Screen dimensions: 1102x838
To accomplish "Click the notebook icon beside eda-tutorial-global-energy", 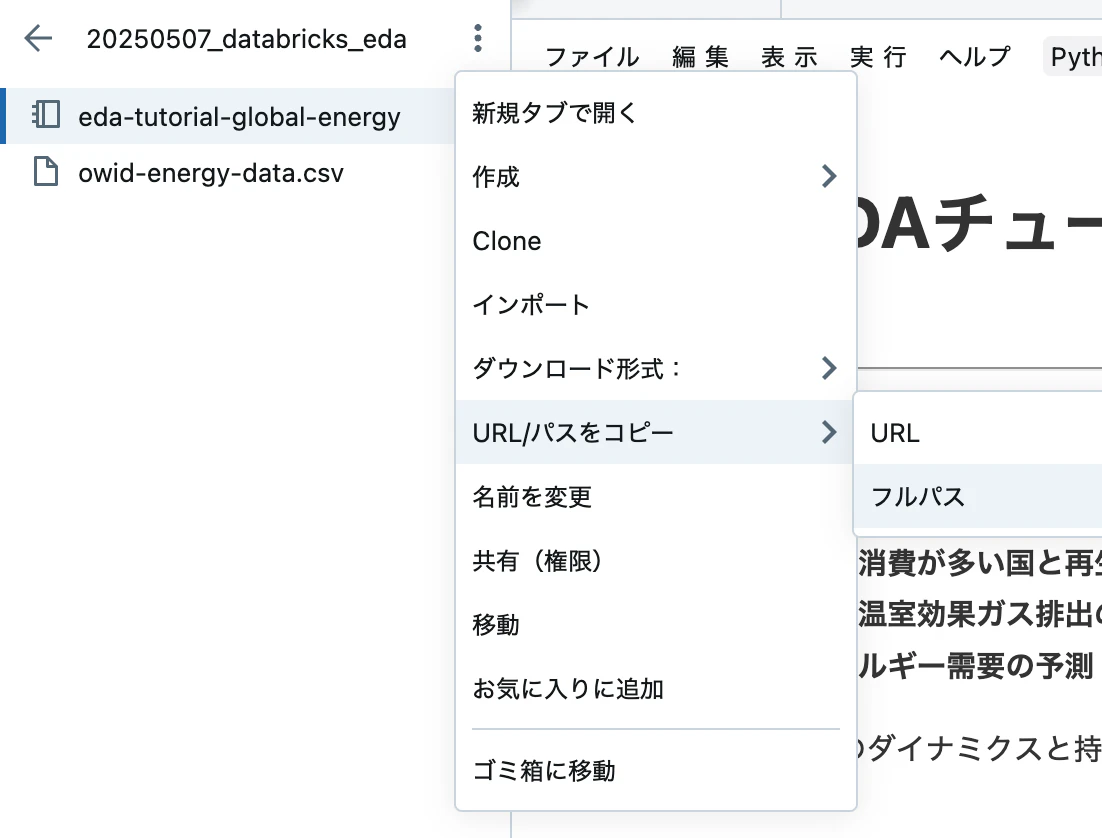I will point(46,115).
